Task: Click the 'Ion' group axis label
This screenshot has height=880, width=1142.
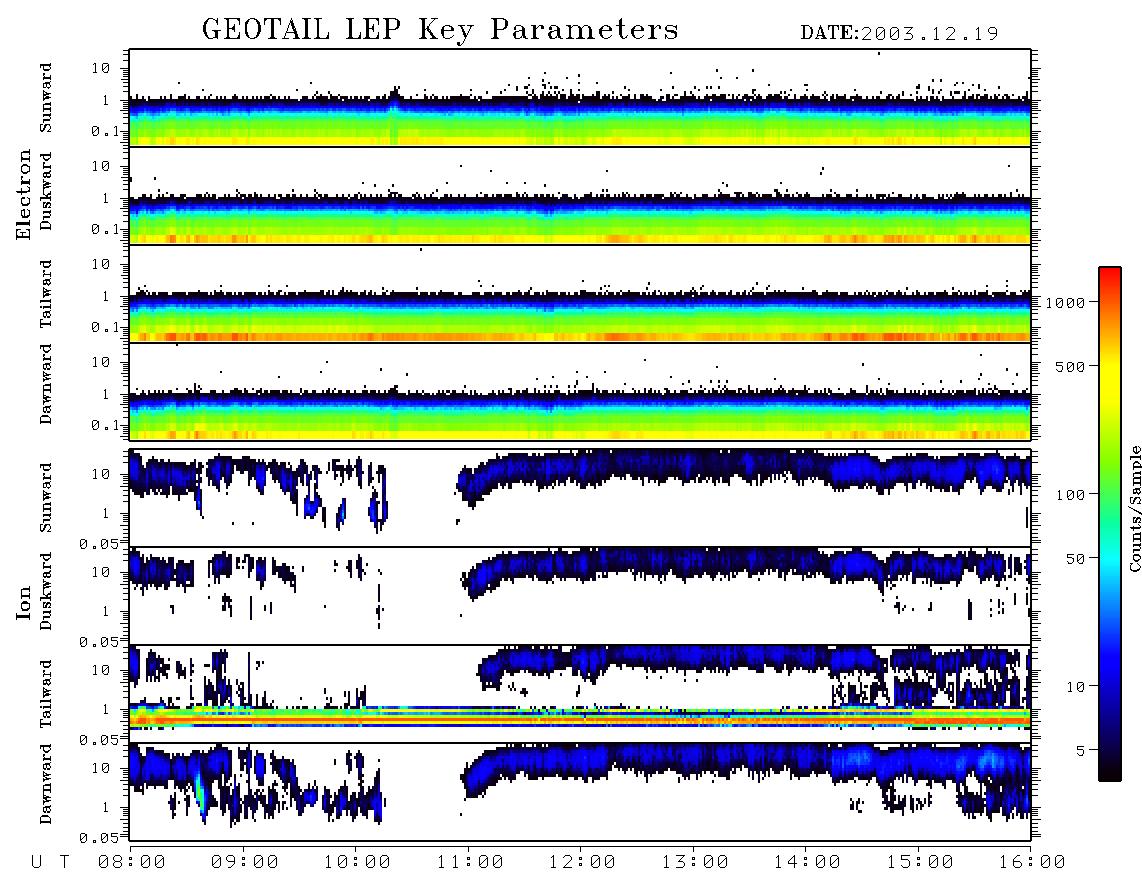Action: (24, 602)
